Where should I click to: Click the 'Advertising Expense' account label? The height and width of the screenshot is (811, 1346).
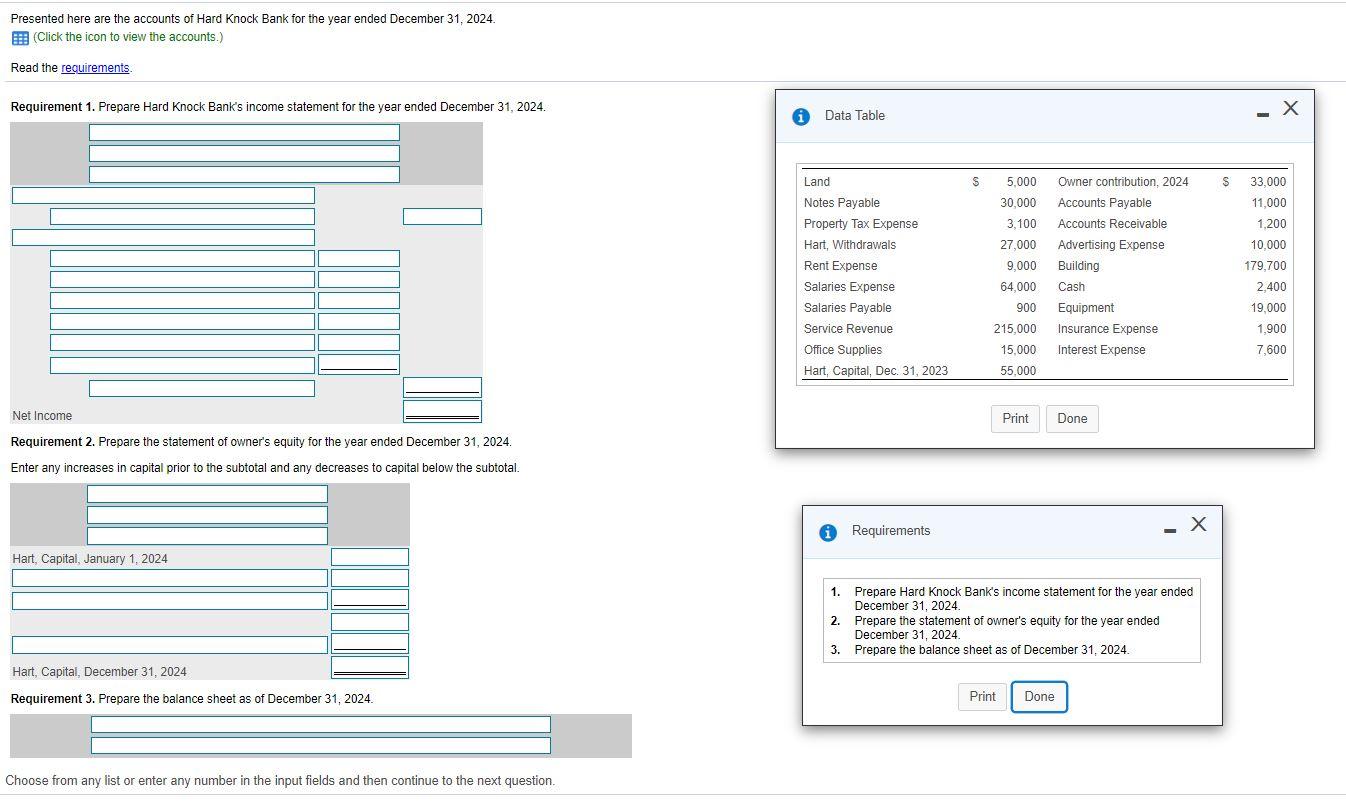click(x=1111, y=245)
